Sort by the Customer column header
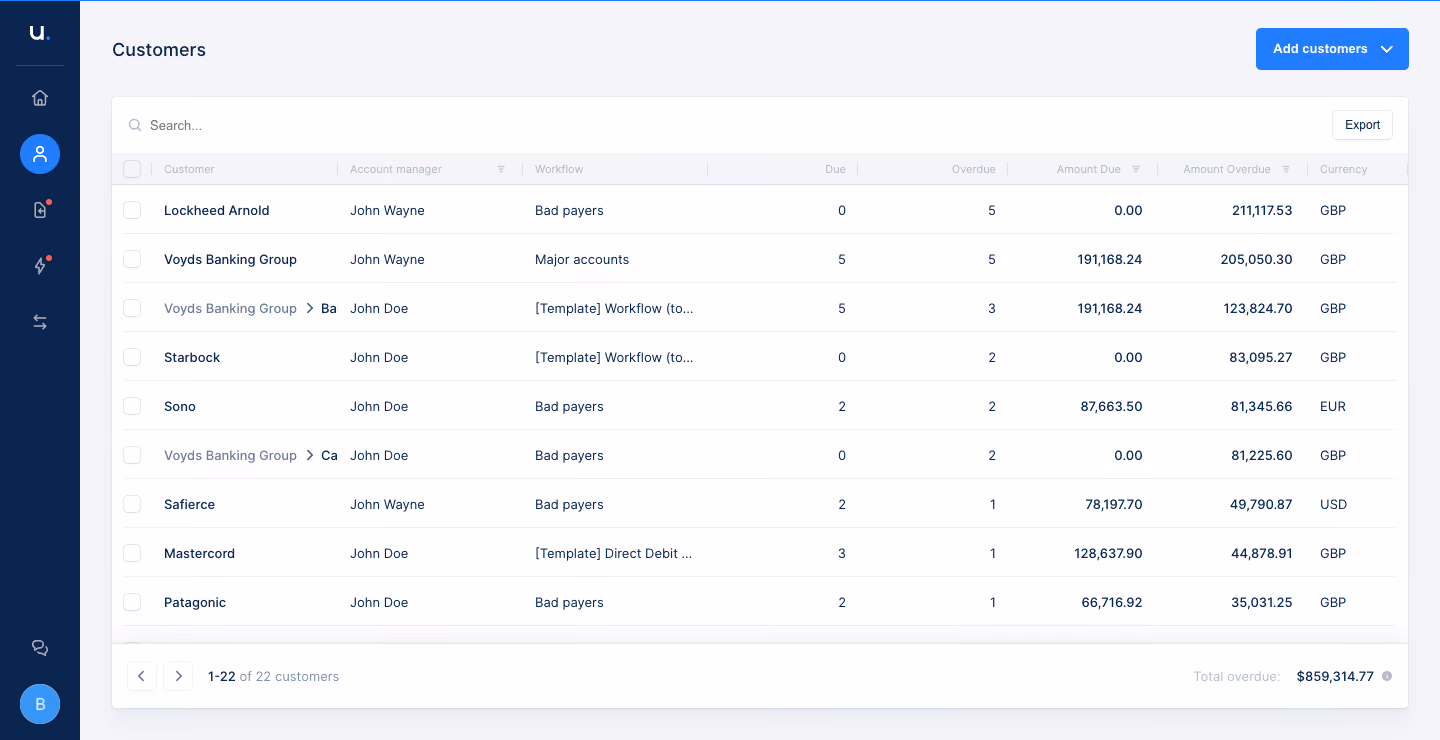This screenshot has width=1440, height=740. point(189,169)
